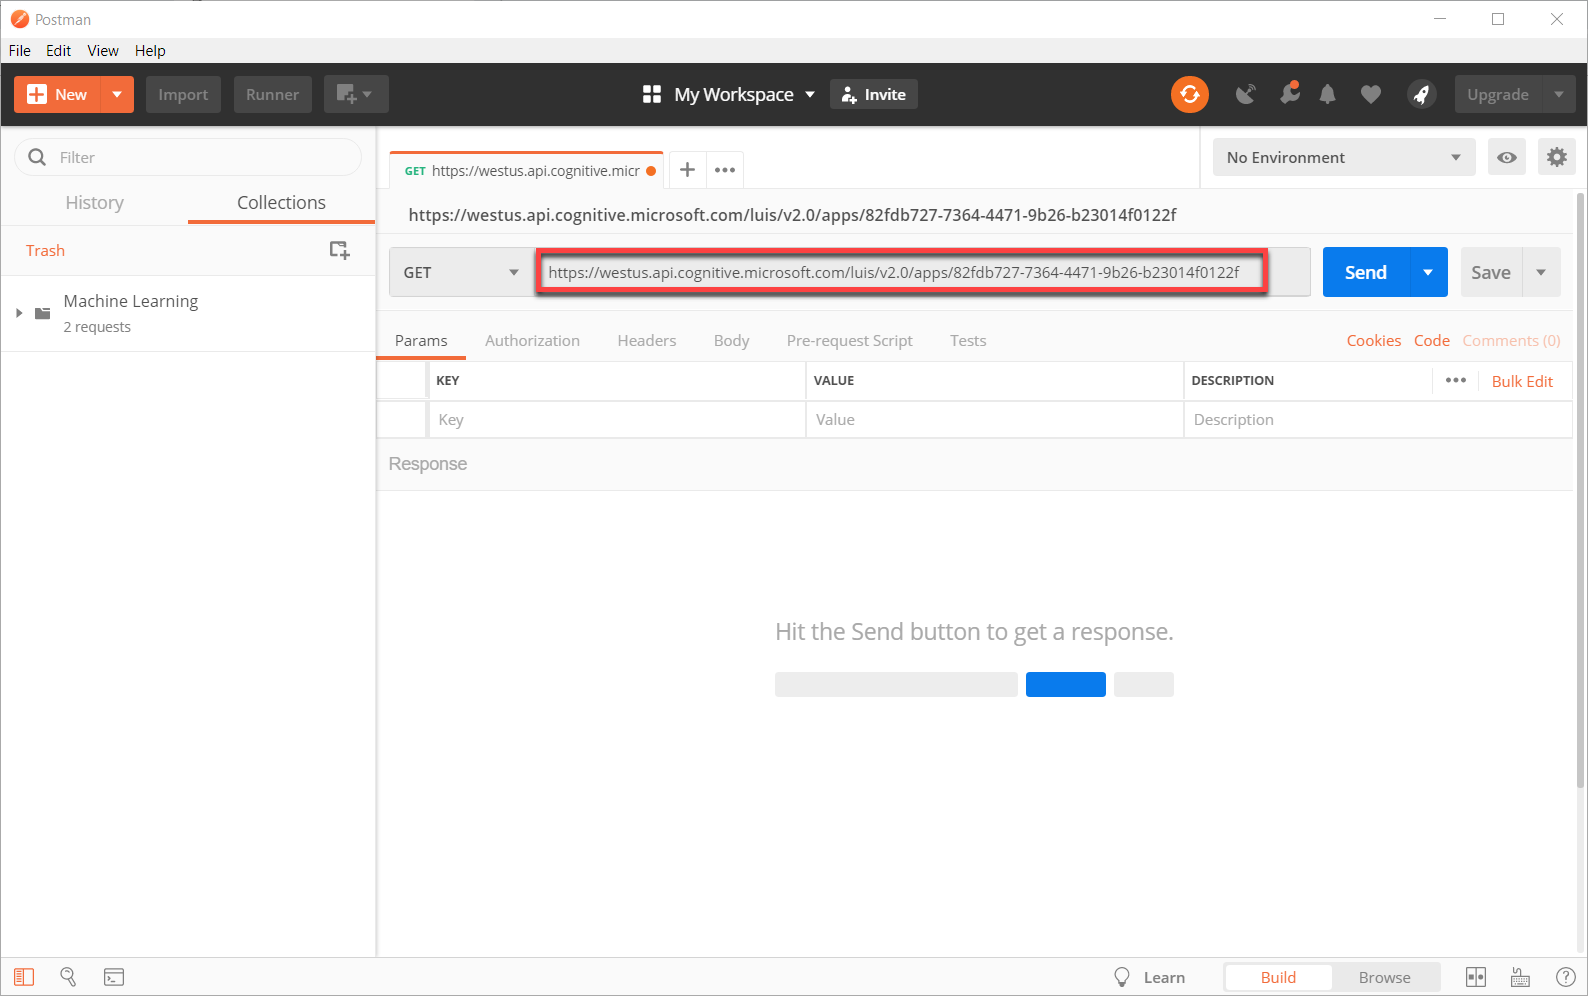Open the No Environment dropdown
Screen dimensions: 1588x996
(1344, 157)
